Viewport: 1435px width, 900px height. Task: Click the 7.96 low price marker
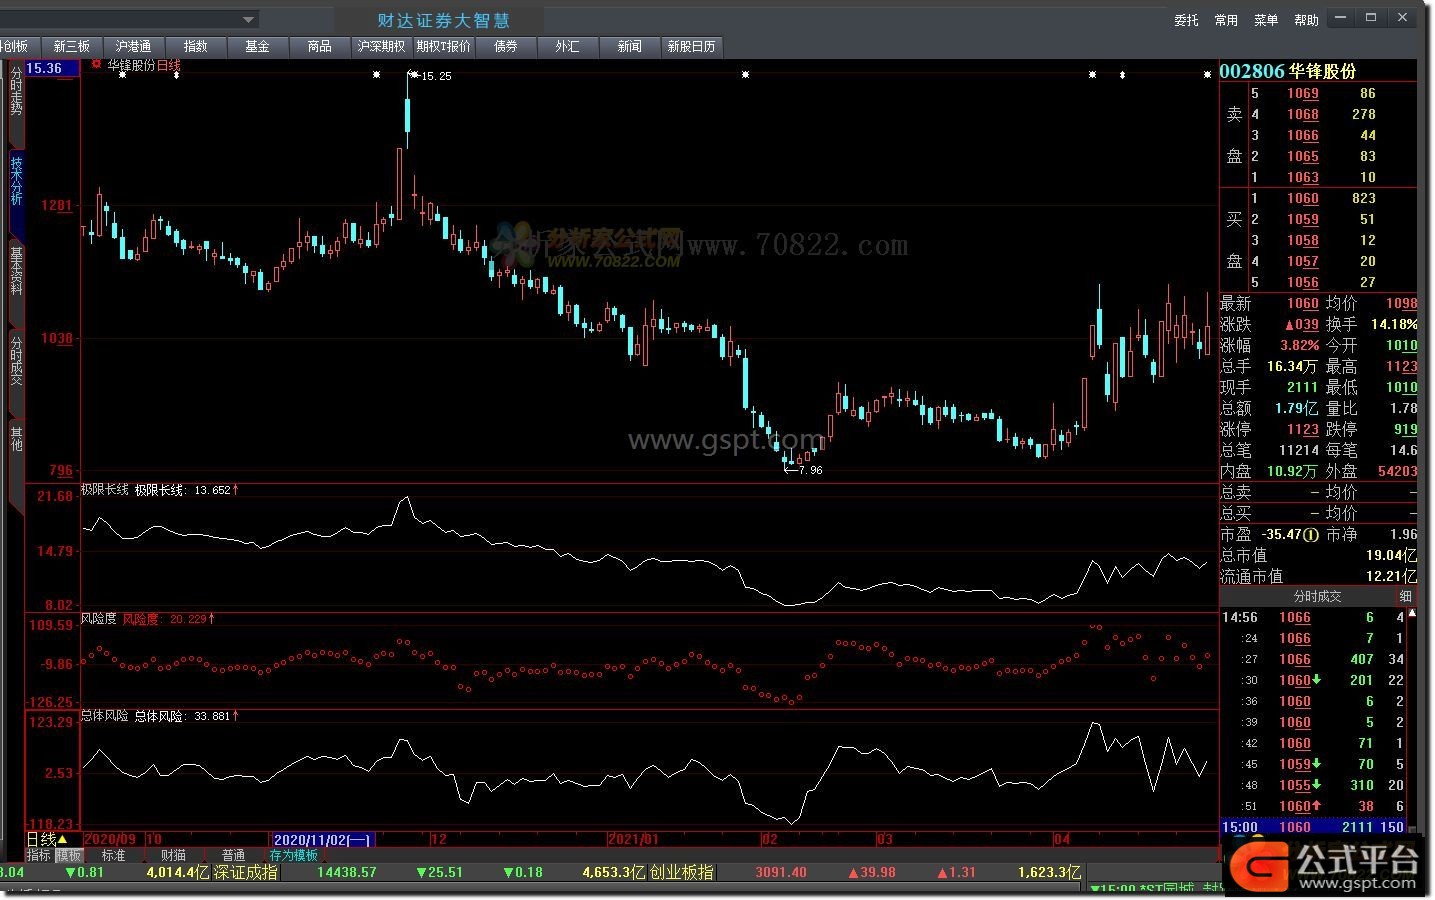point(810,470)
